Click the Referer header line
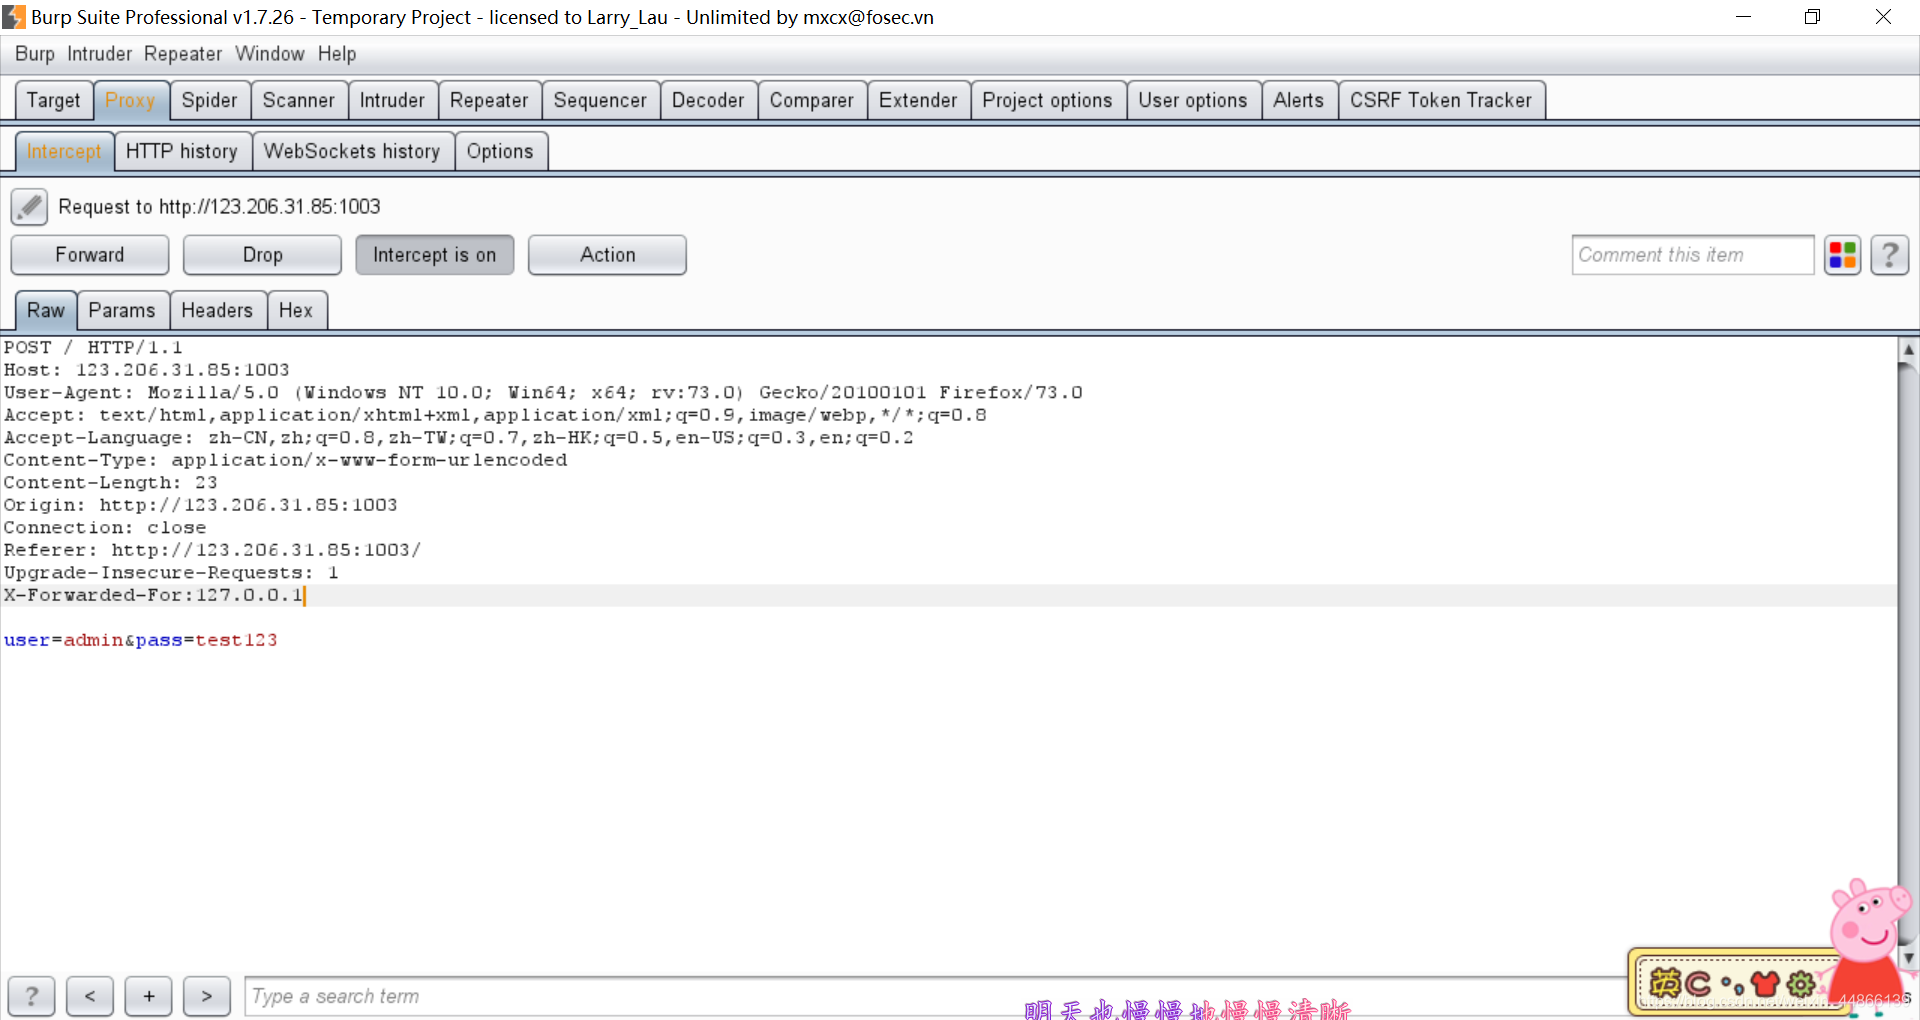Screen dimensions: 1920x1020 tap(212, 550)
